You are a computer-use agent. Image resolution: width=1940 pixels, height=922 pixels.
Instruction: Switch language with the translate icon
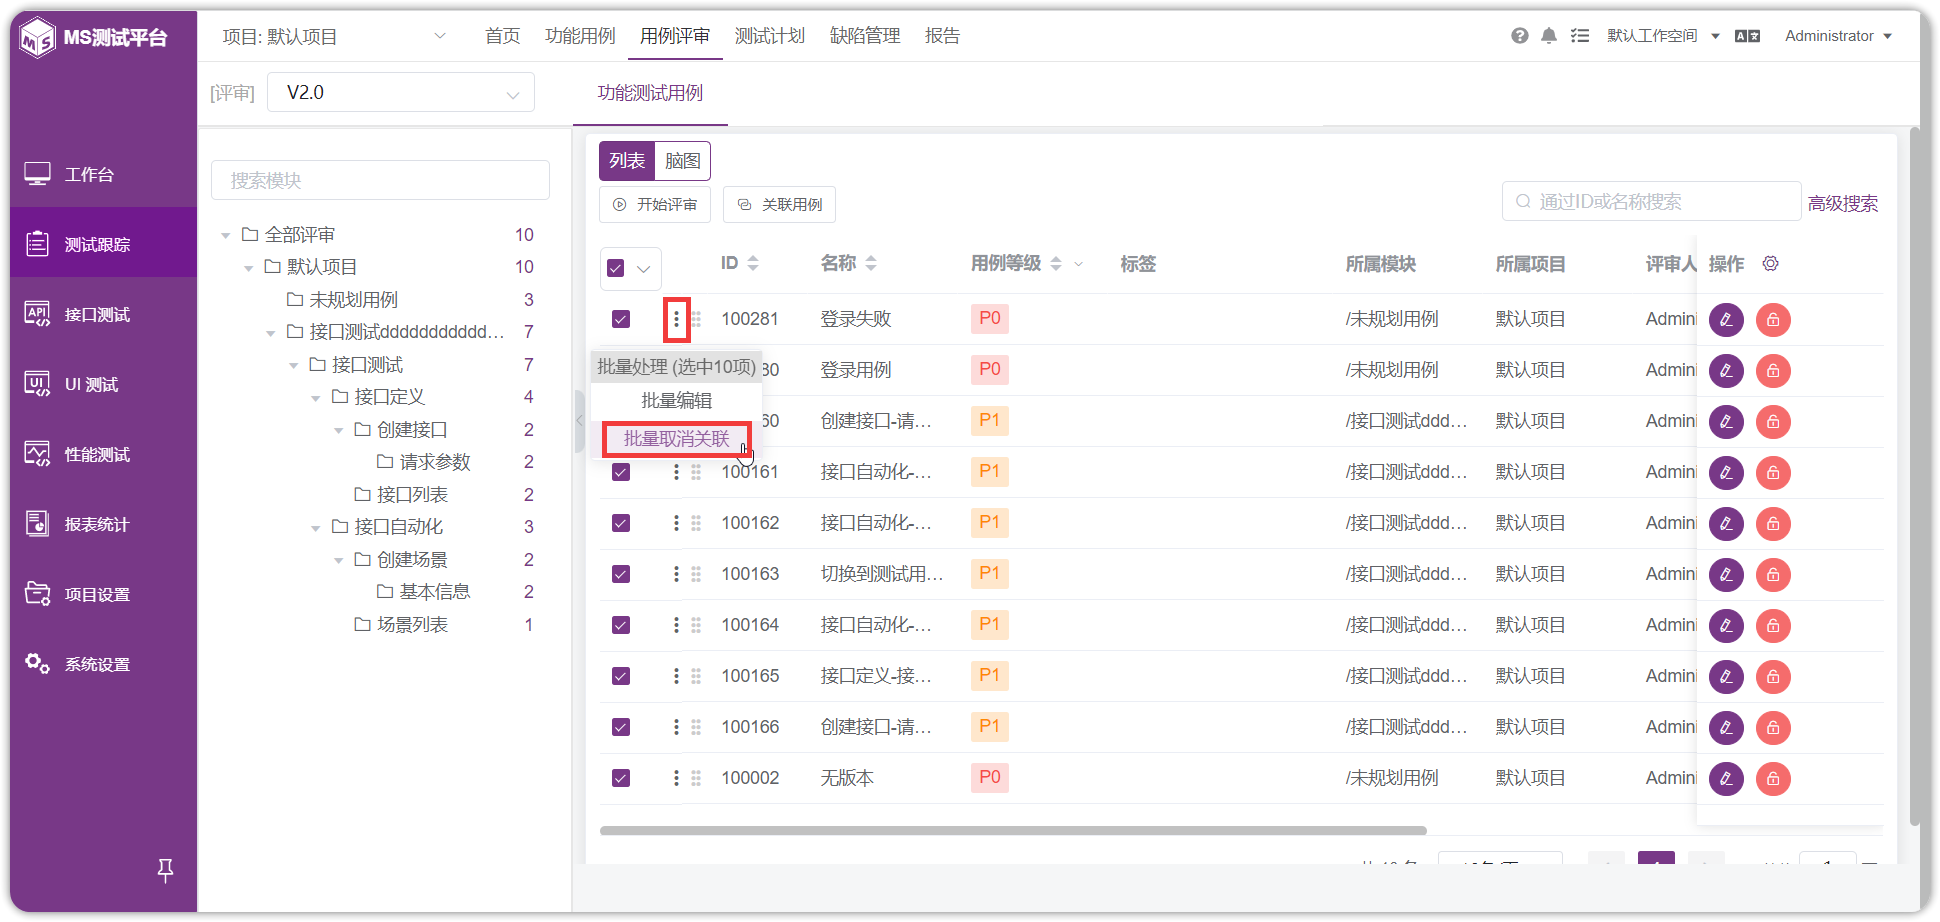[x=1747, y=36]
